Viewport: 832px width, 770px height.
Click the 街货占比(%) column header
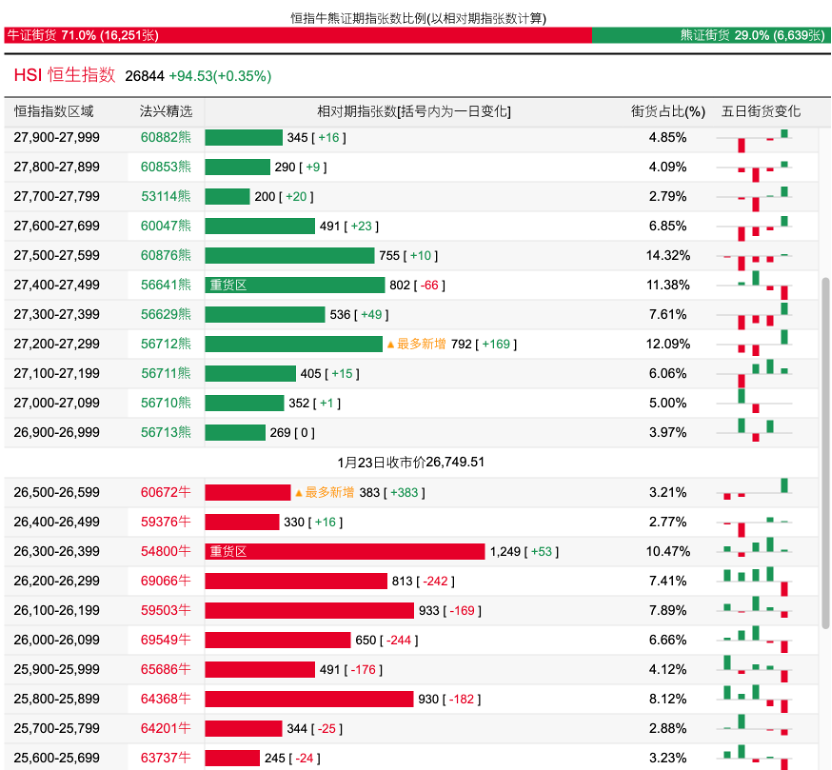click(x=668, y=111)
